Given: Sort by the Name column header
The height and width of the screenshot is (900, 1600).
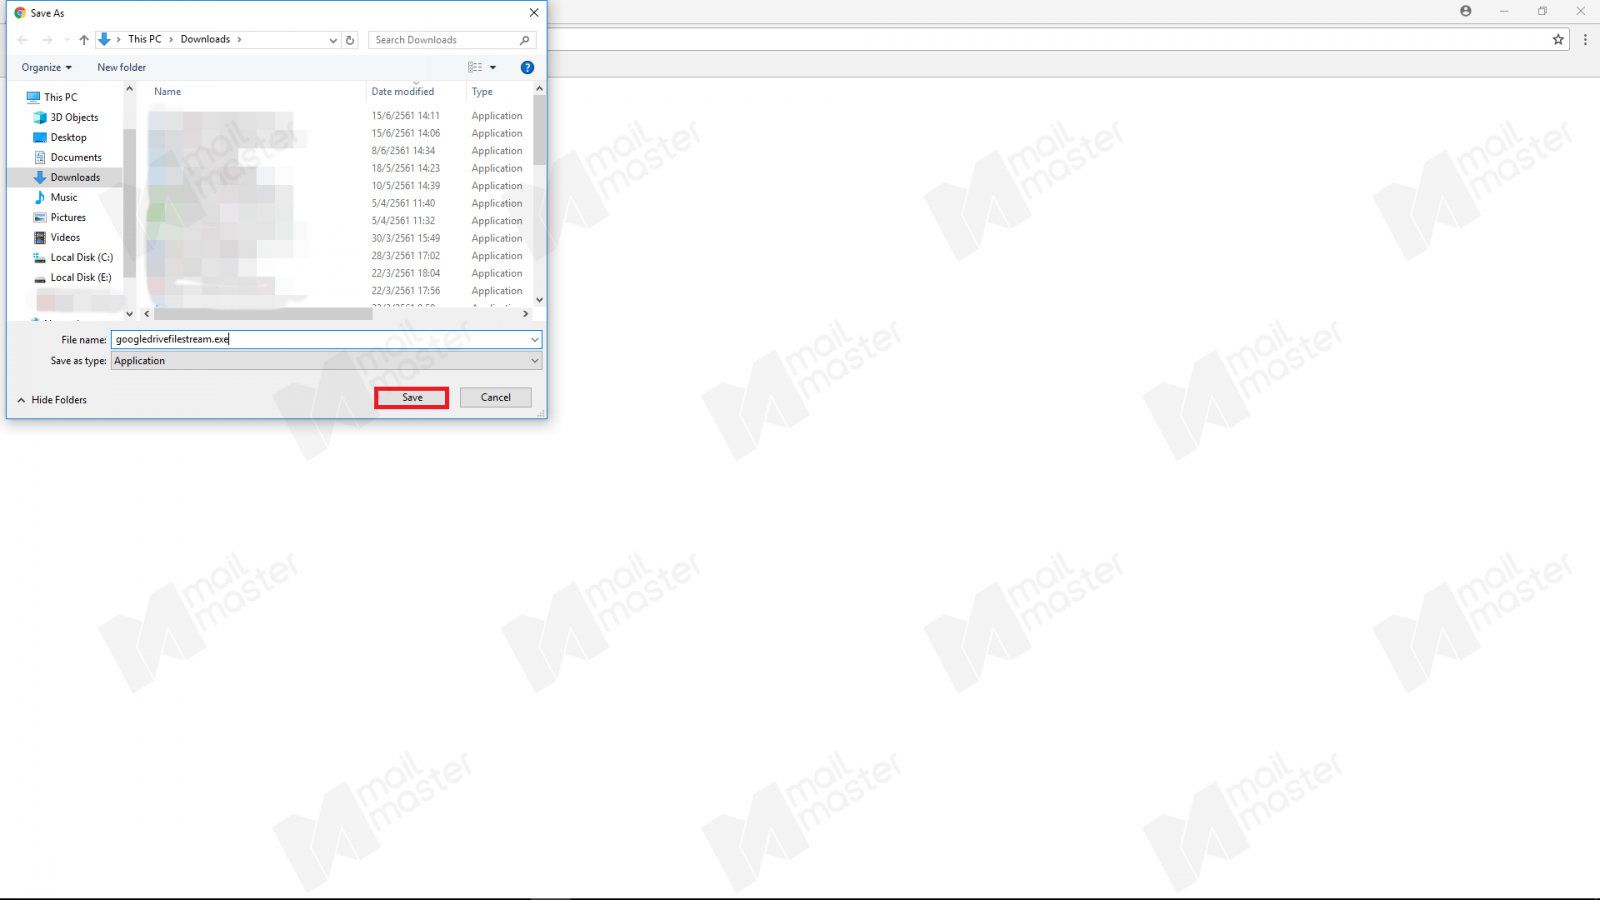Looking at the screenshot, I should (x=168, y=91).
